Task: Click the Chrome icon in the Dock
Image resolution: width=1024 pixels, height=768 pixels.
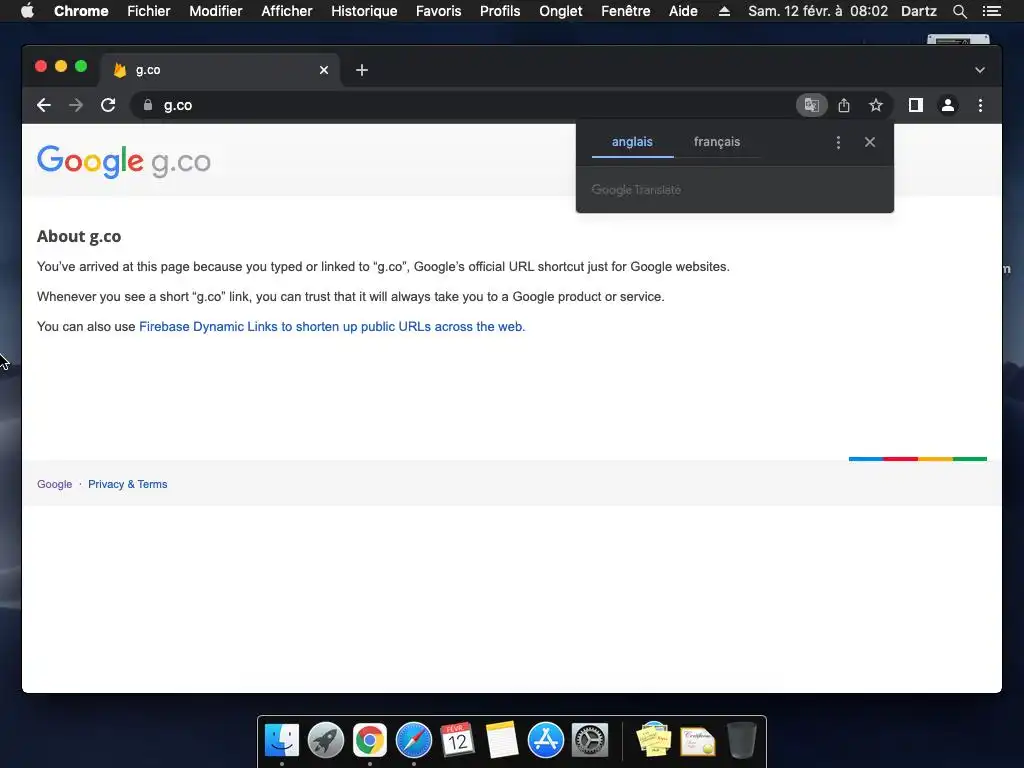Action: click(370, 741)
